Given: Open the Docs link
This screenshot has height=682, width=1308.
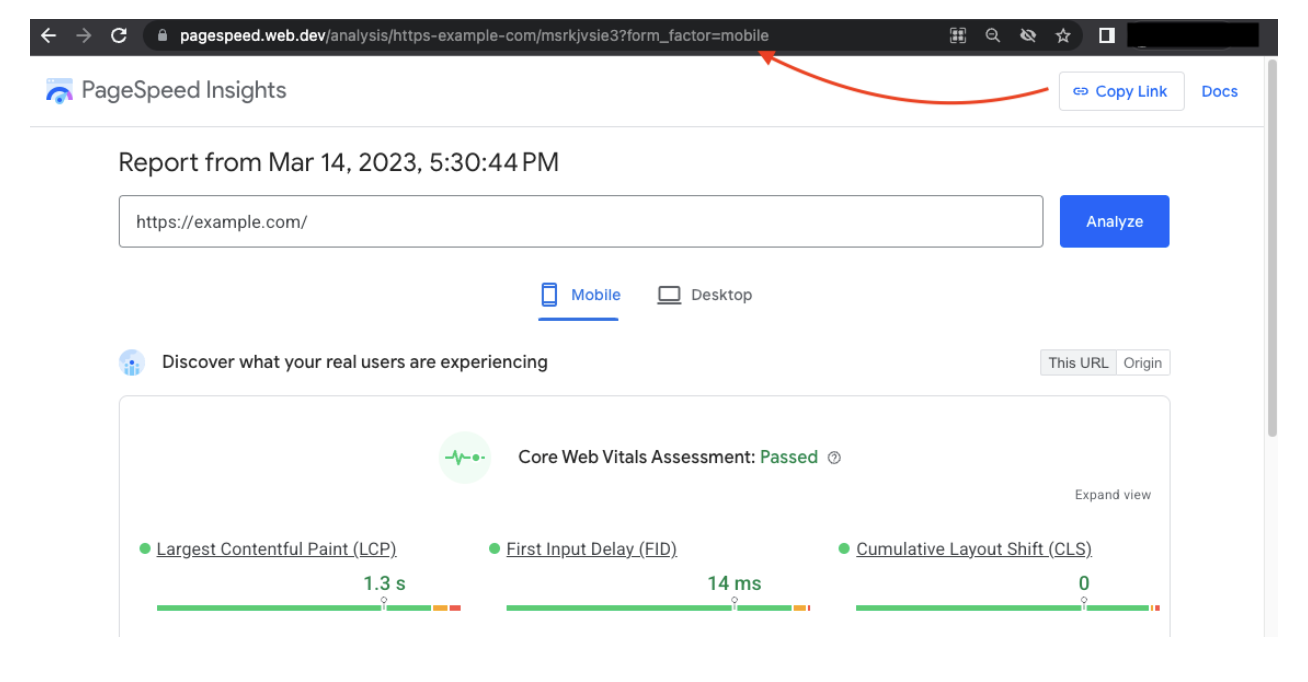Looking at the screenshot, I should coord(1219,91).
